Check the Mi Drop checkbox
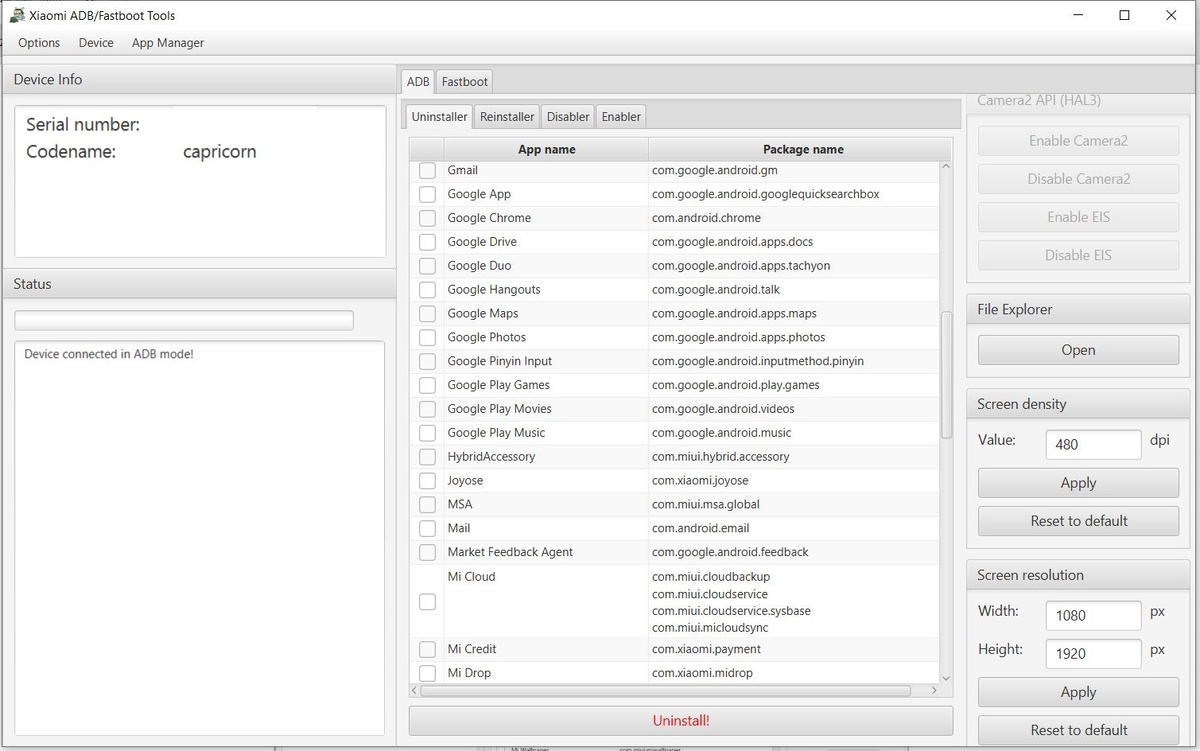 pos(427,673)
